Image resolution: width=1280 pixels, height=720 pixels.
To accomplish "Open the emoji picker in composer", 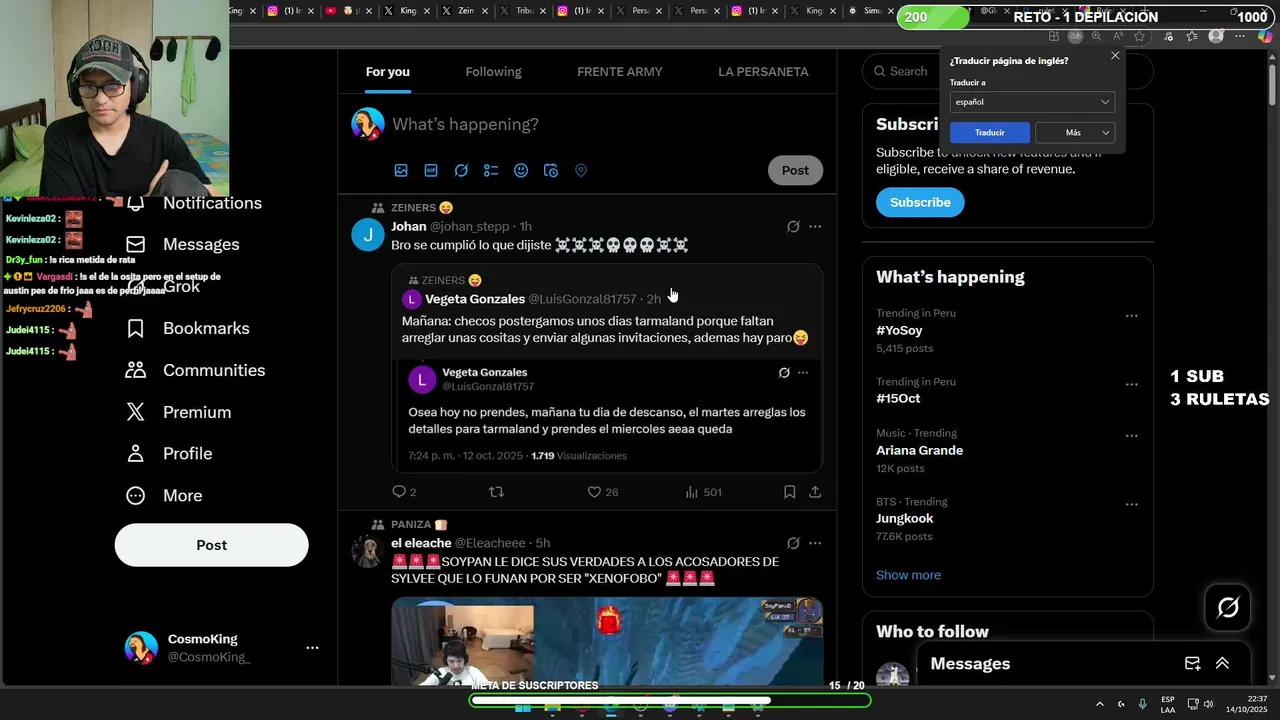I will tap(521, 171).
